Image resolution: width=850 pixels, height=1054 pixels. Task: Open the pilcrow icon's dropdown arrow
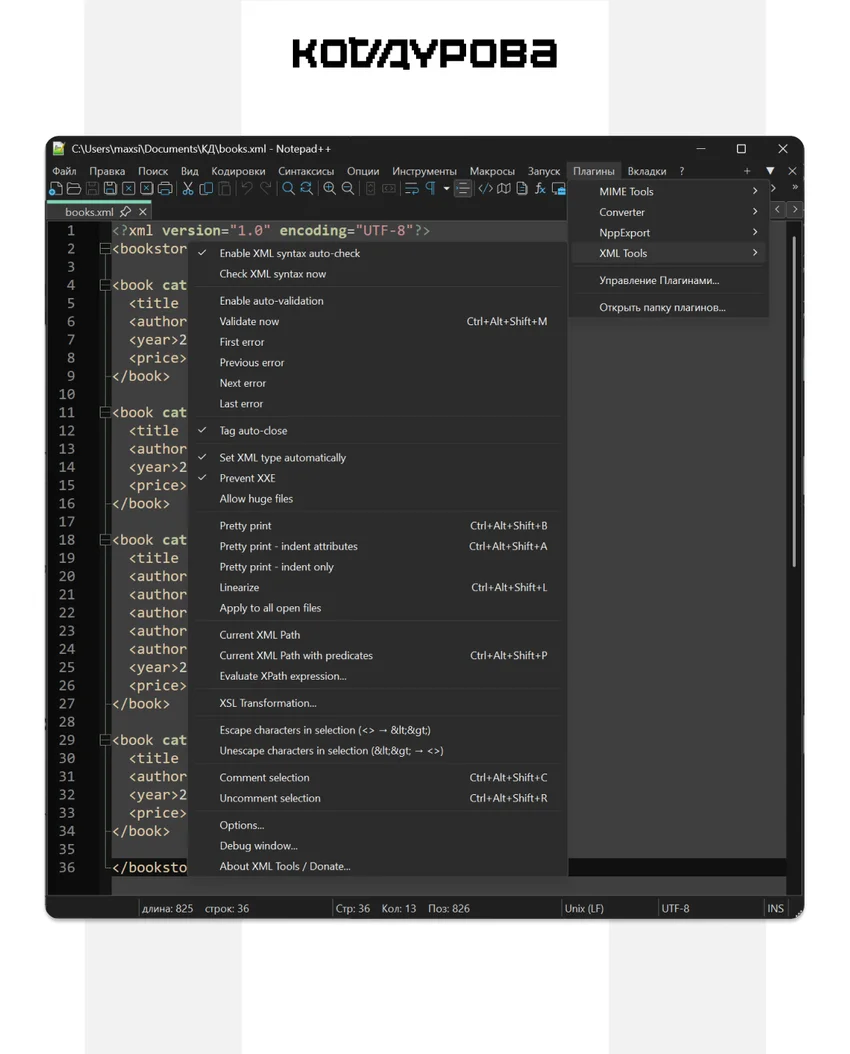click(x=446, y=189)
